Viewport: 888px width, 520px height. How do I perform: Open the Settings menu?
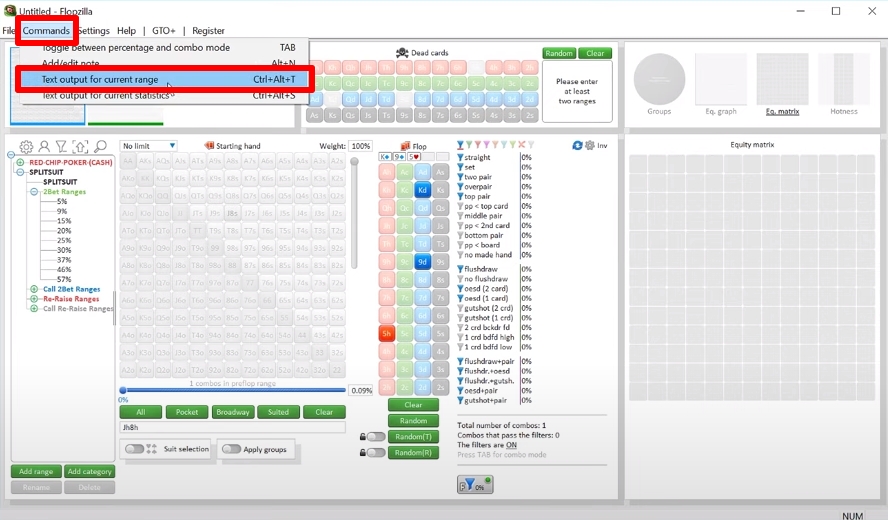93,31
